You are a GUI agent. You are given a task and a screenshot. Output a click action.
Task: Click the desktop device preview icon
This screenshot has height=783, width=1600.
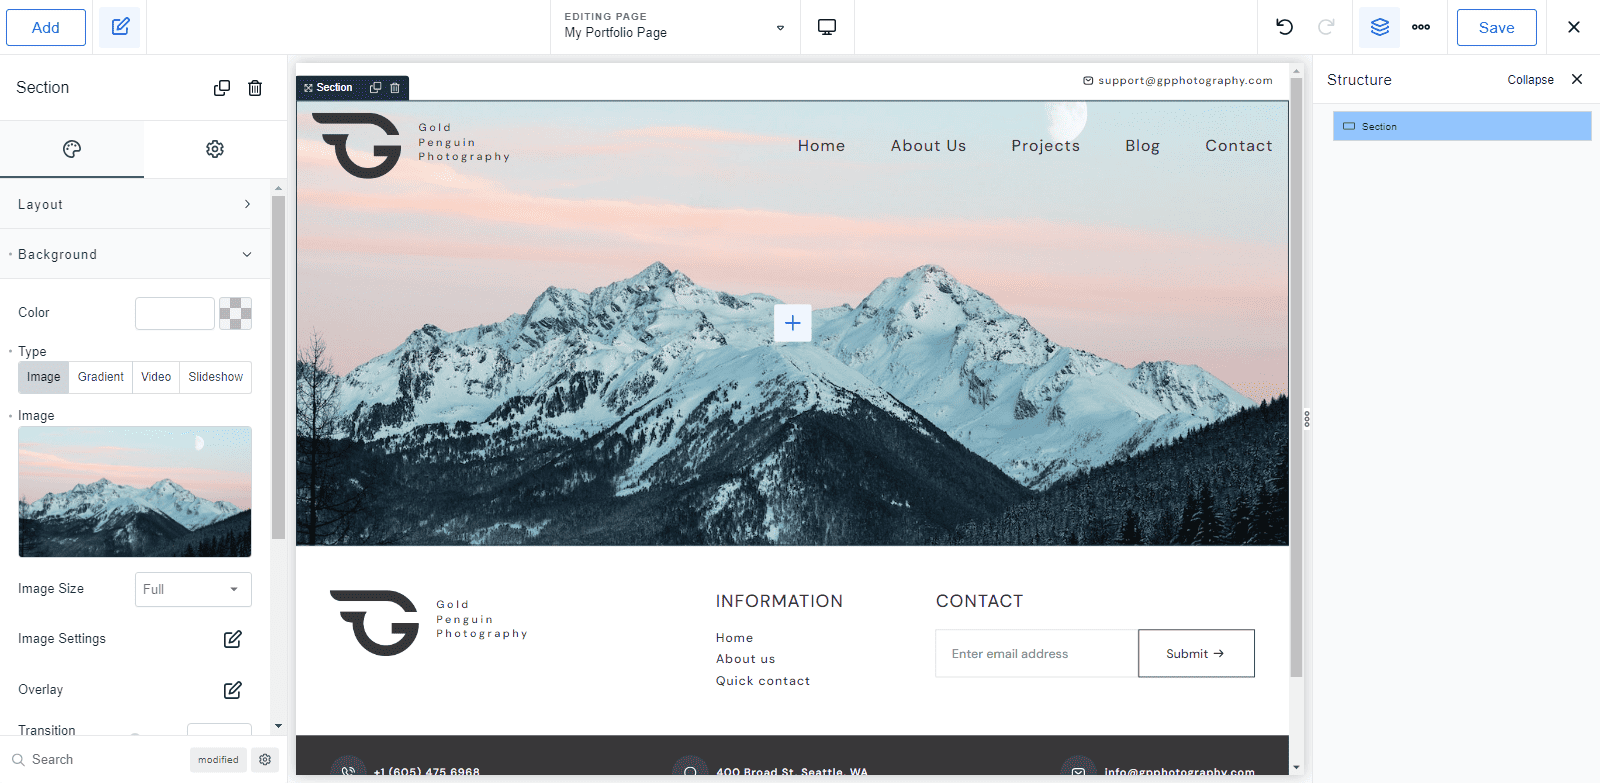pos(827,27)
